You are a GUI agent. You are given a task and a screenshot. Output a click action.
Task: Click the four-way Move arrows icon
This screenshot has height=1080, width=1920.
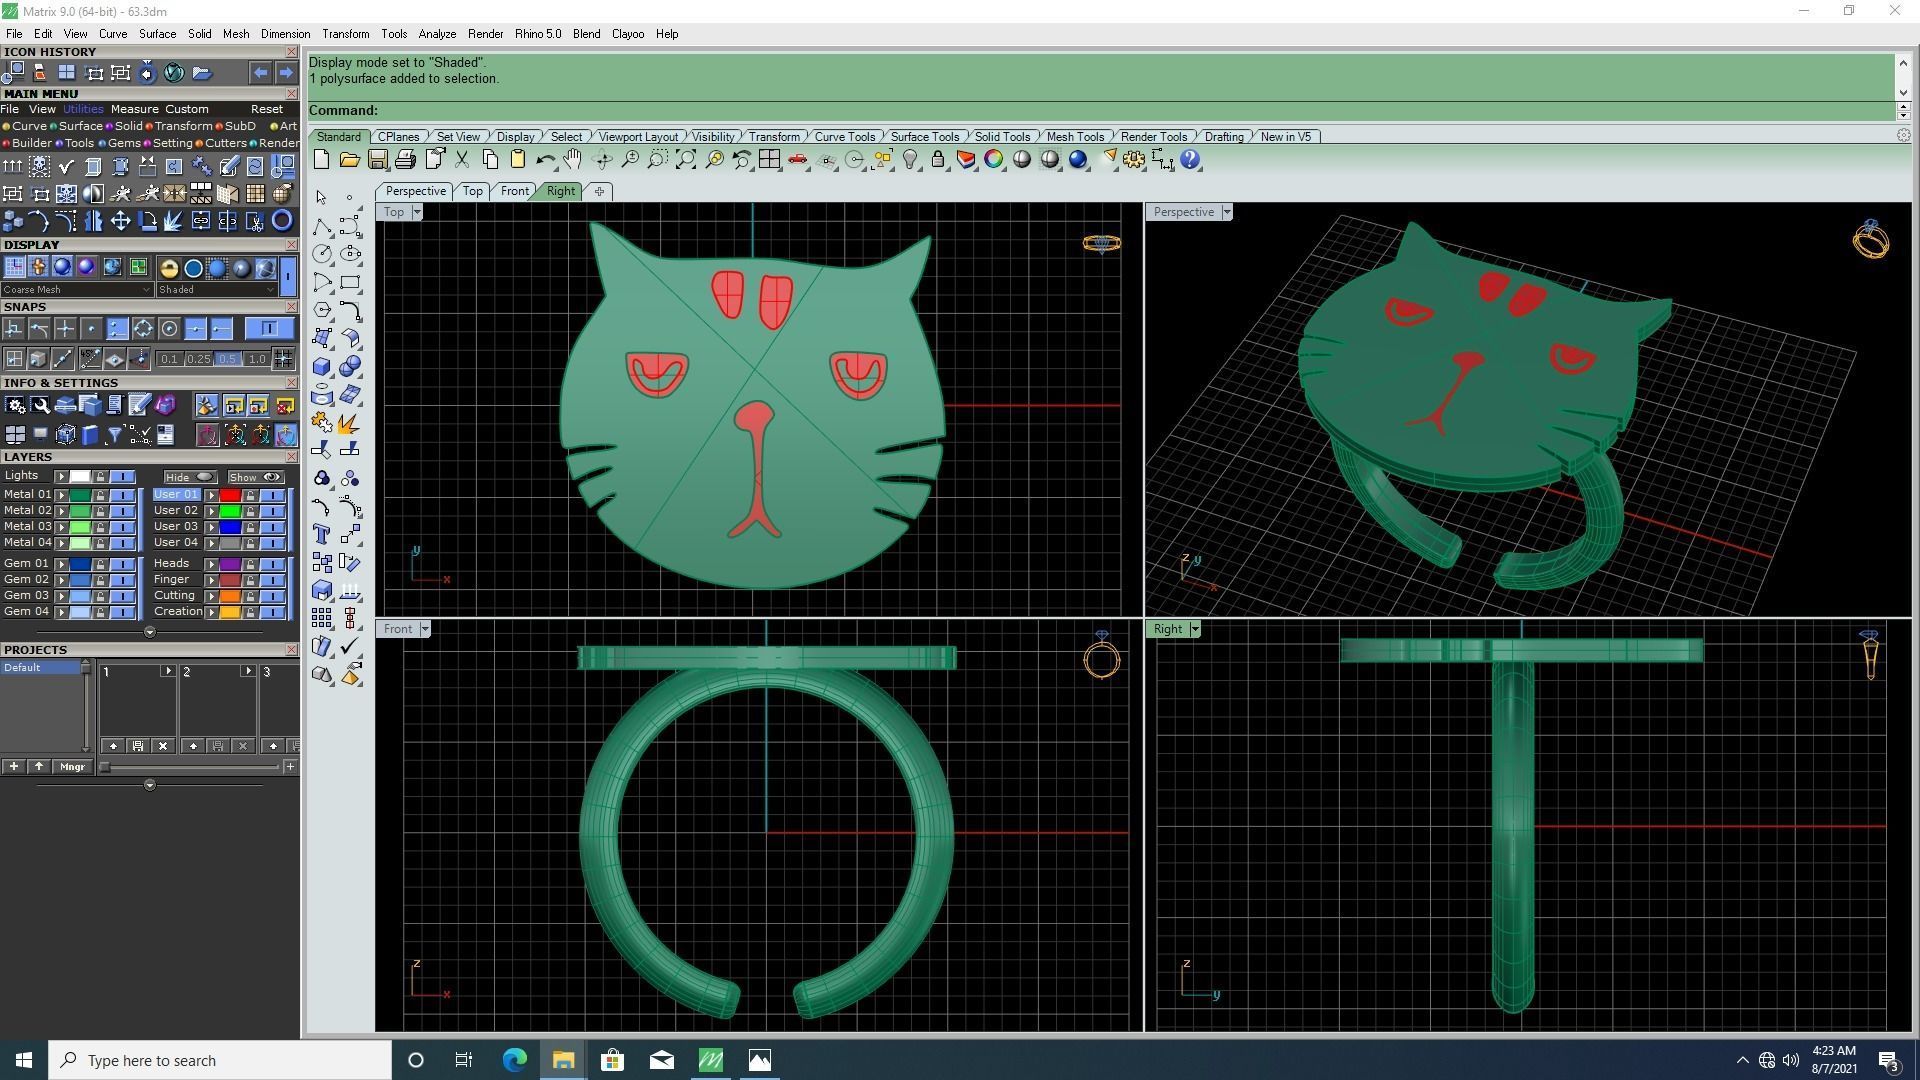(120, 220)
